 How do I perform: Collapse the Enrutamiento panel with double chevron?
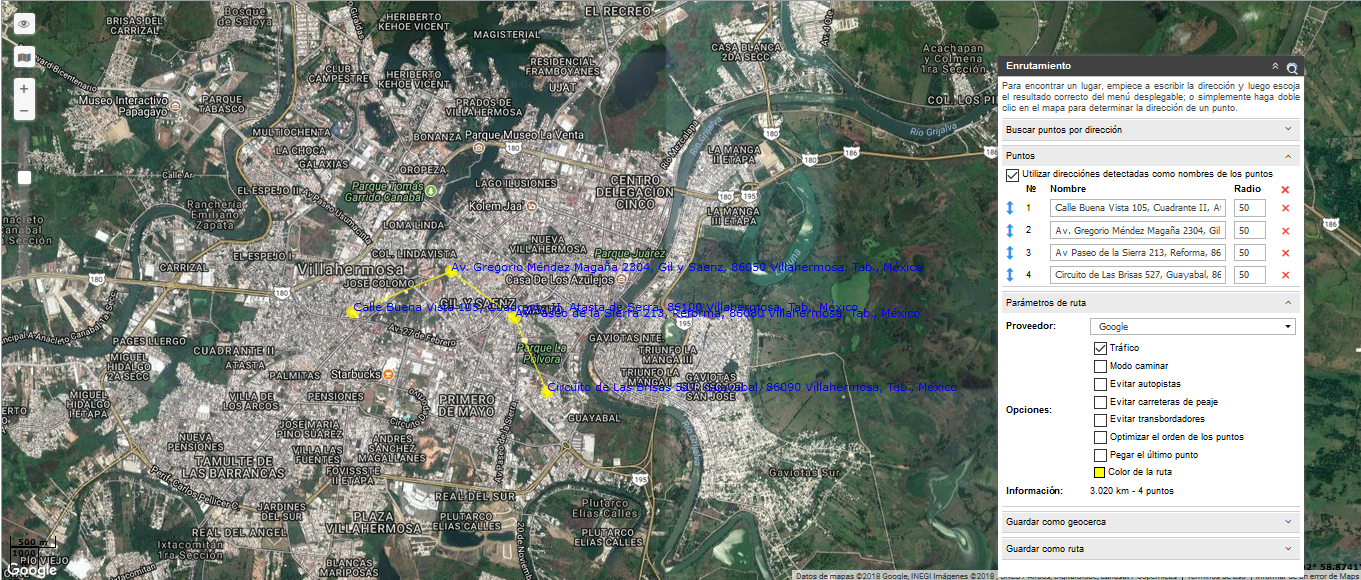click(1275, 66)
